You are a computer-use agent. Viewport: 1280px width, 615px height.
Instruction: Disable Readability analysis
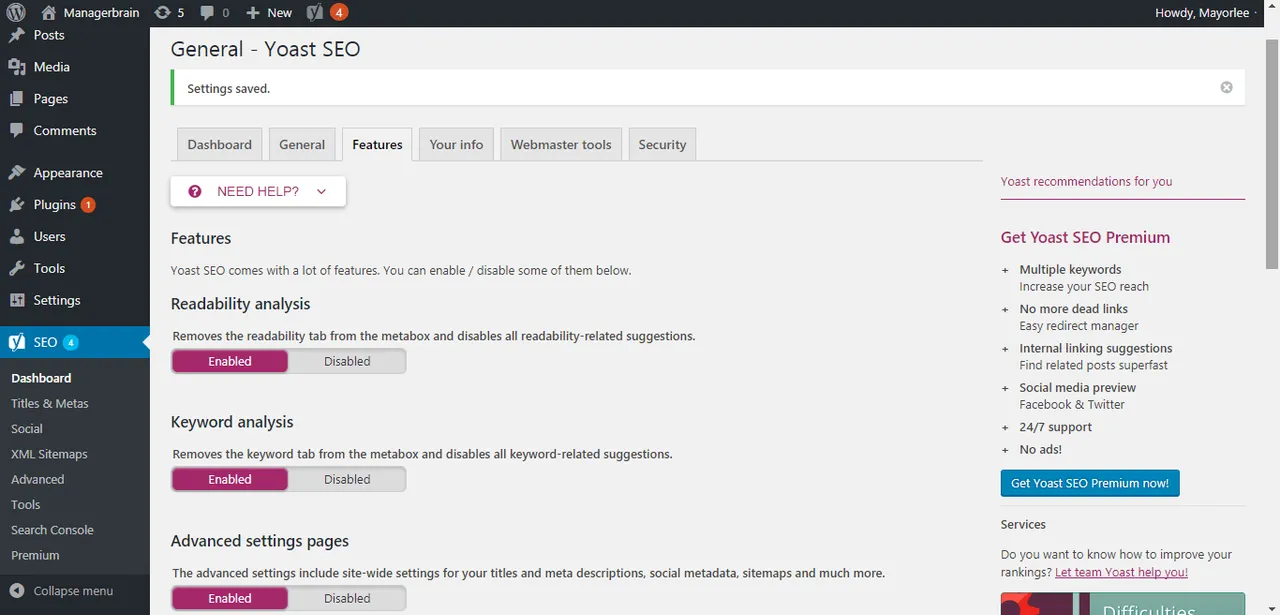click(x=347, y=362)
